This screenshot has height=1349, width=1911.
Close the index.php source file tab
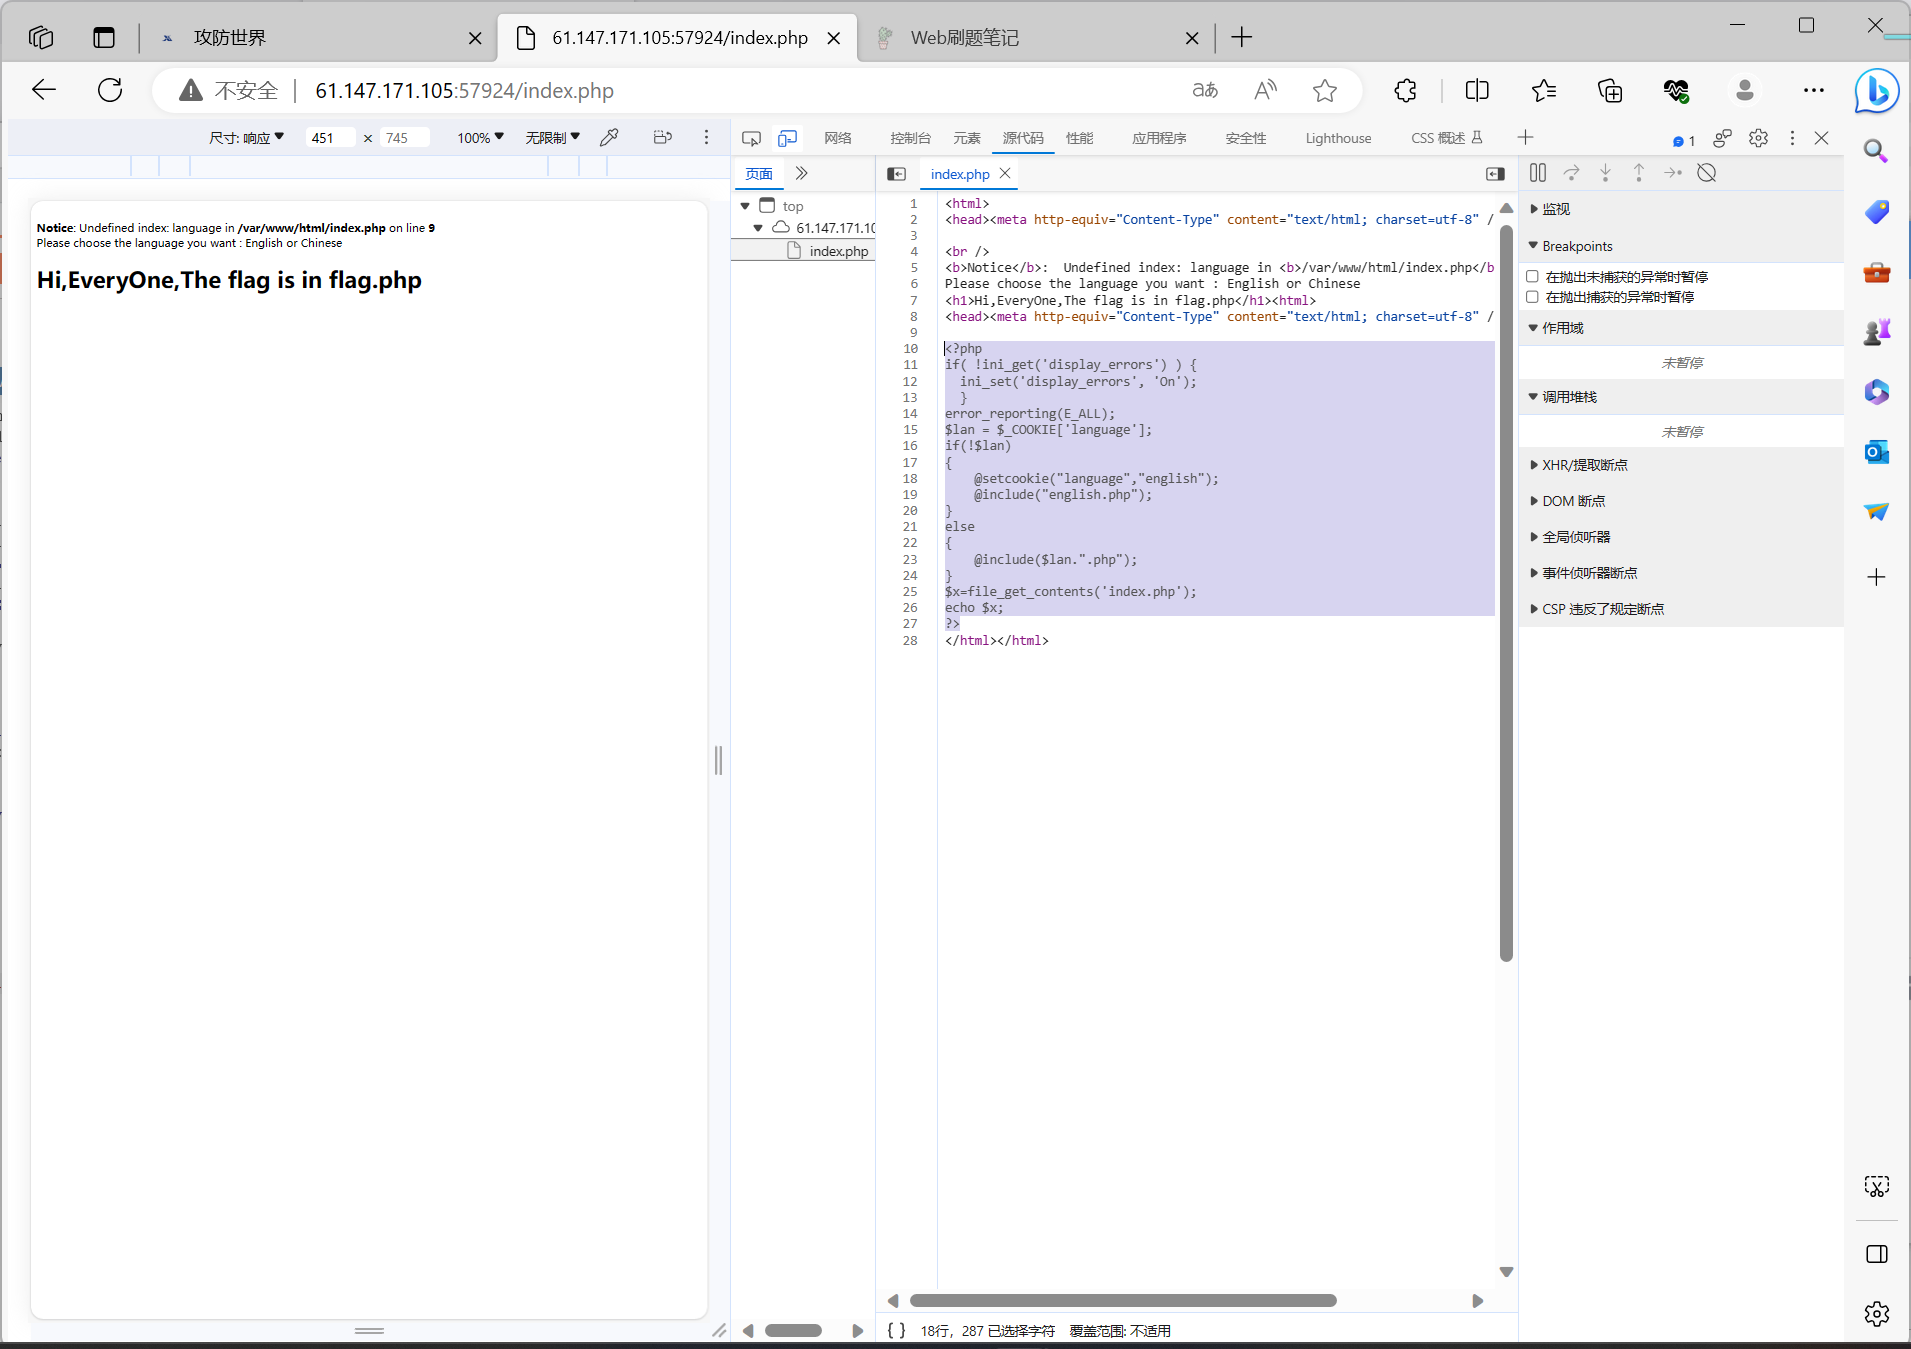[x=1006, y=174]
